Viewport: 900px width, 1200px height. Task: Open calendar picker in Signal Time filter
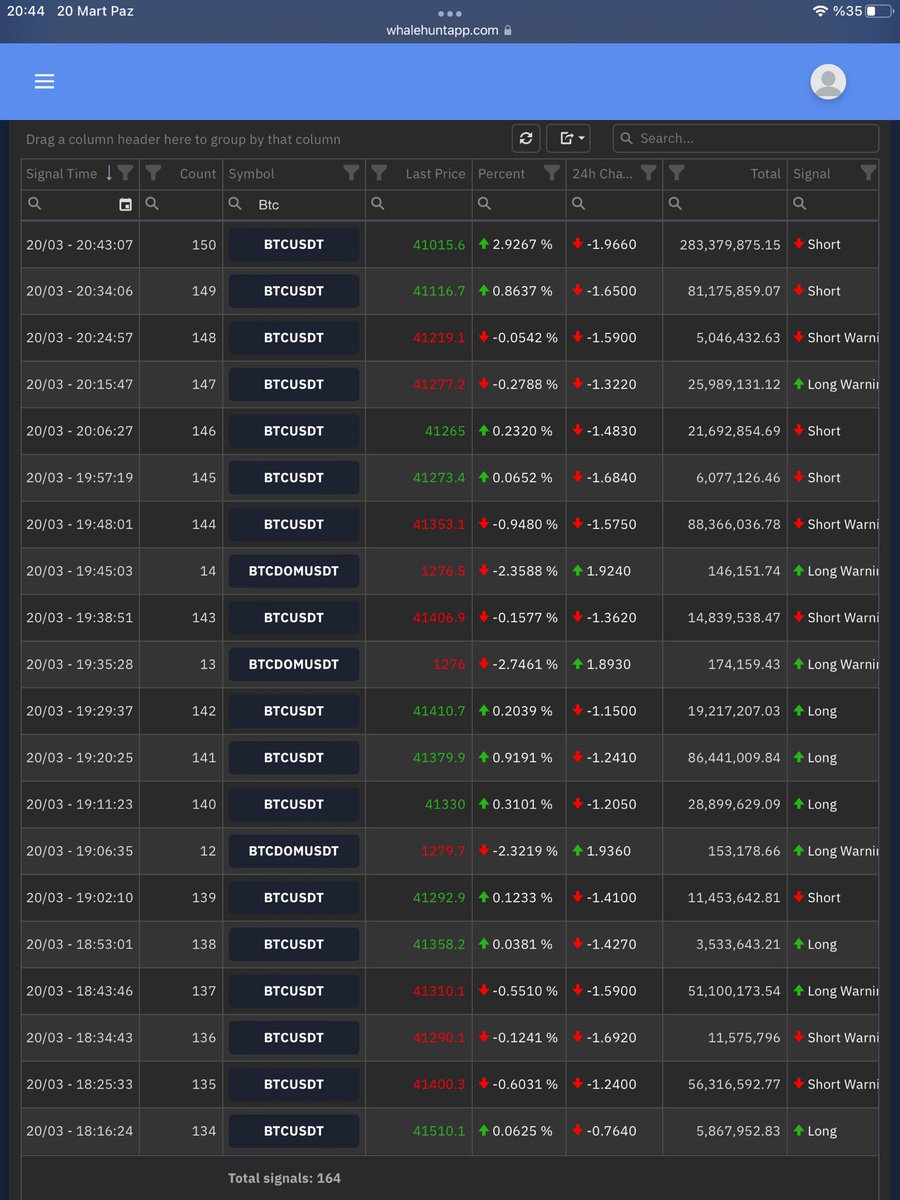click(125, 204)
